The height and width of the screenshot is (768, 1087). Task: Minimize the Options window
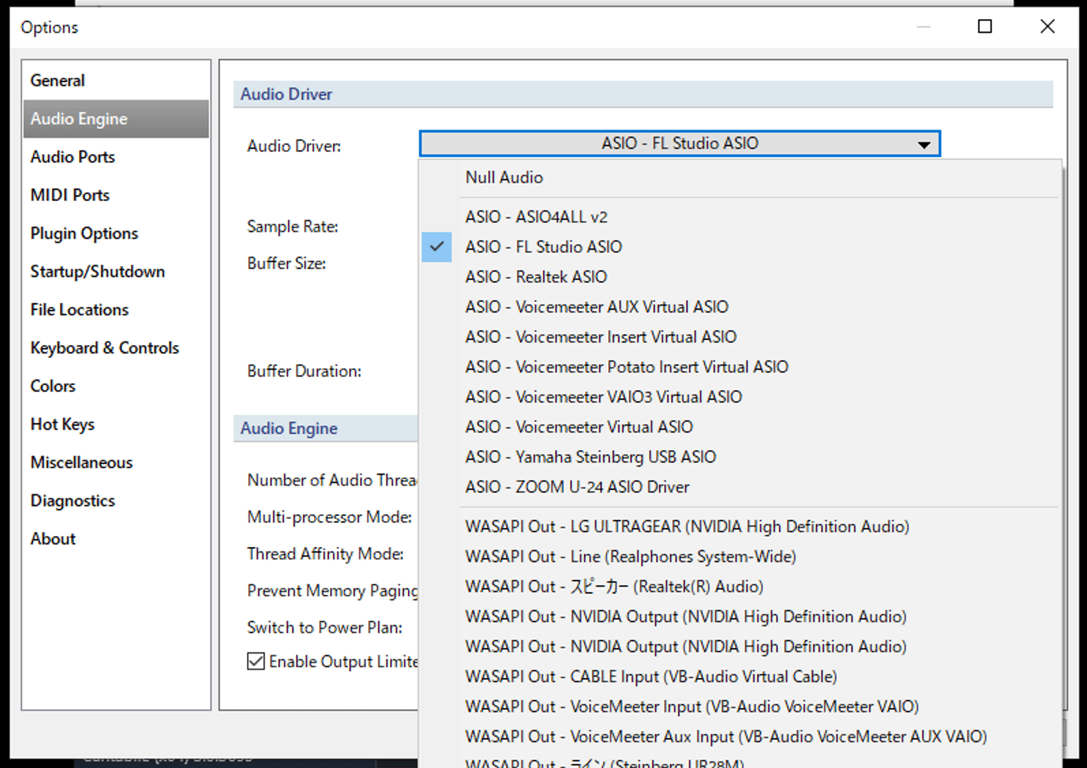(x=923, y=26)
